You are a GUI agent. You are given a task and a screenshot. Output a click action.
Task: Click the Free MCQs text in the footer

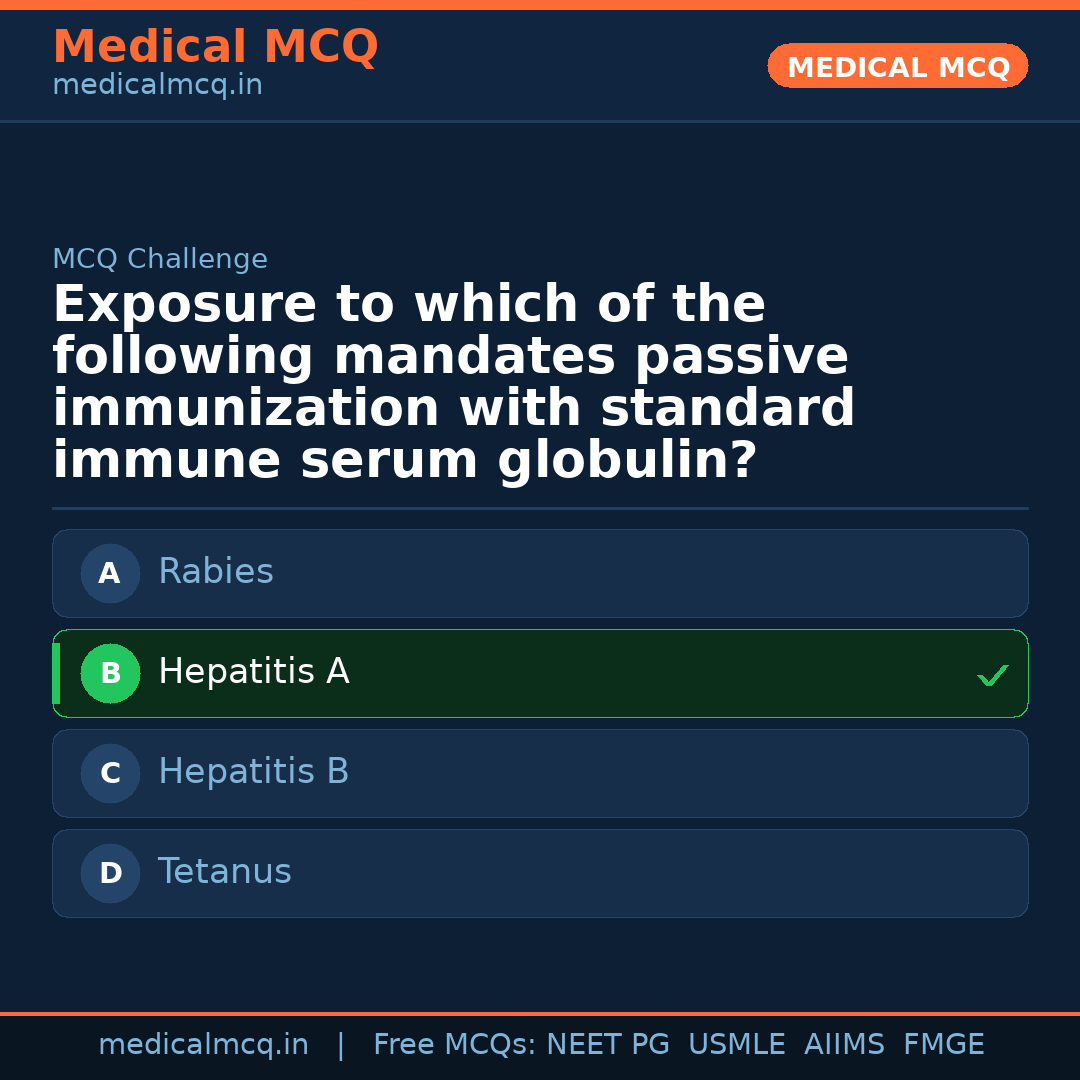tap(455, 1045)
